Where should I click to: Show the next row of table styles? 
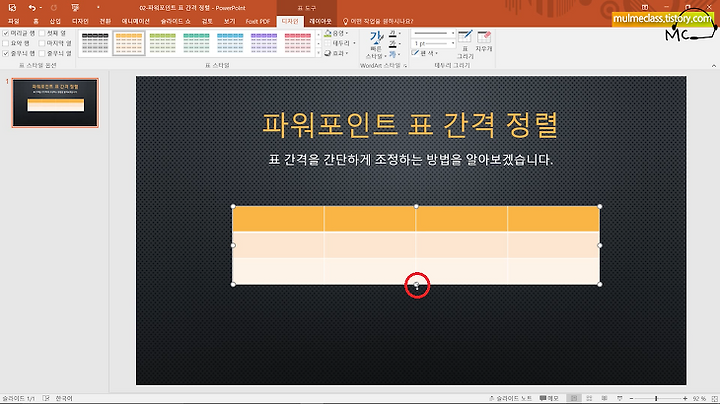click(318, 44)
